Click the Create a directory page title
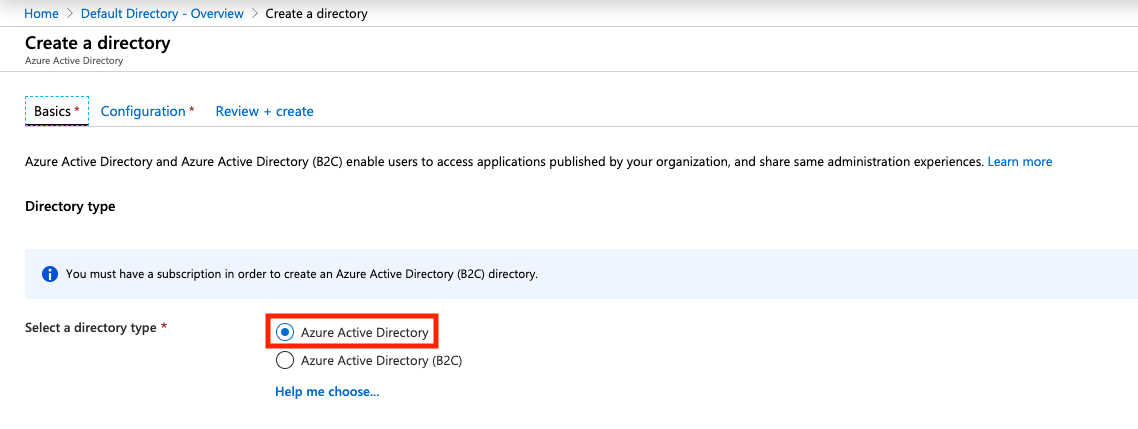 click(x=97, y=43)
